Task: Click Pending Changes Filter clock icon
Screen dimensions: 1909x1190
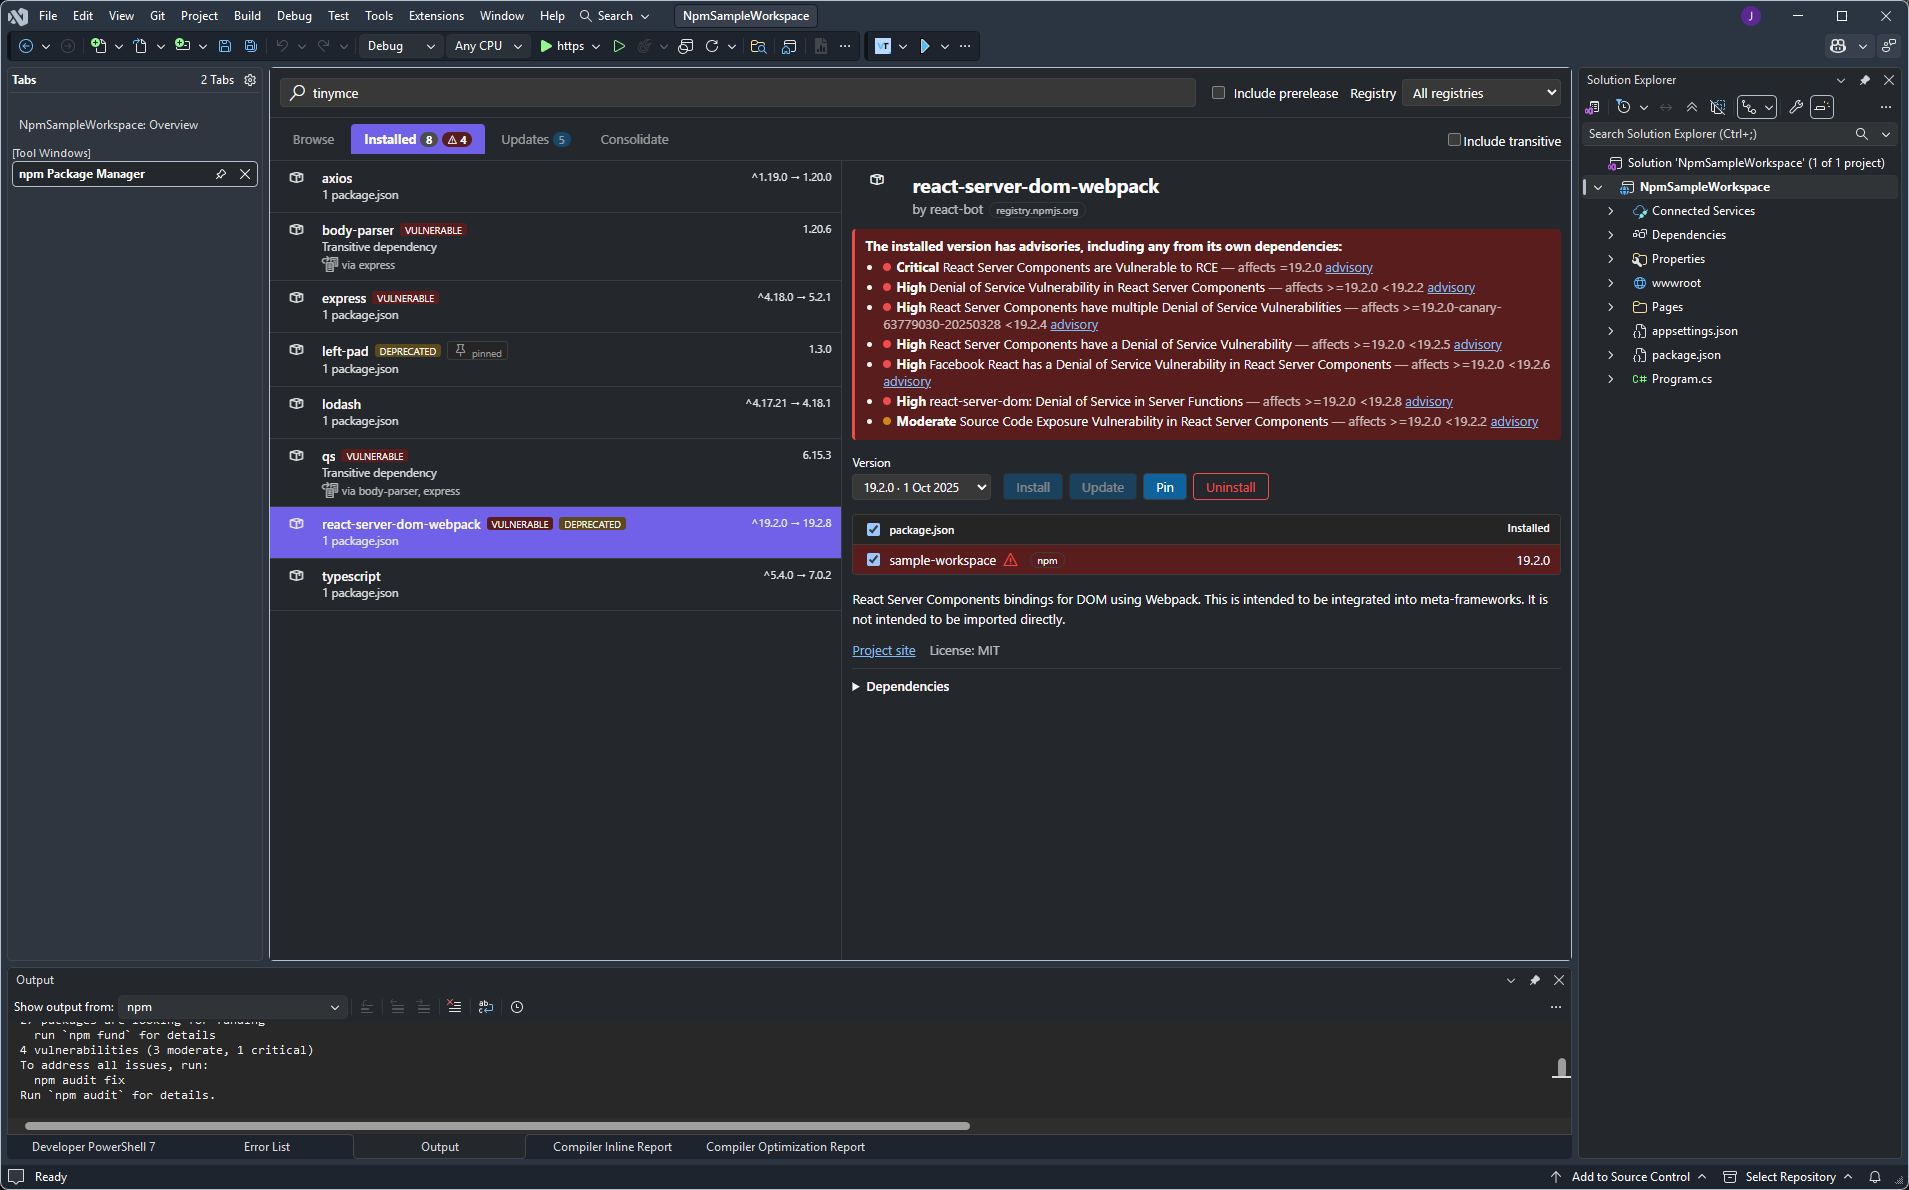Action: (1623, 107)
